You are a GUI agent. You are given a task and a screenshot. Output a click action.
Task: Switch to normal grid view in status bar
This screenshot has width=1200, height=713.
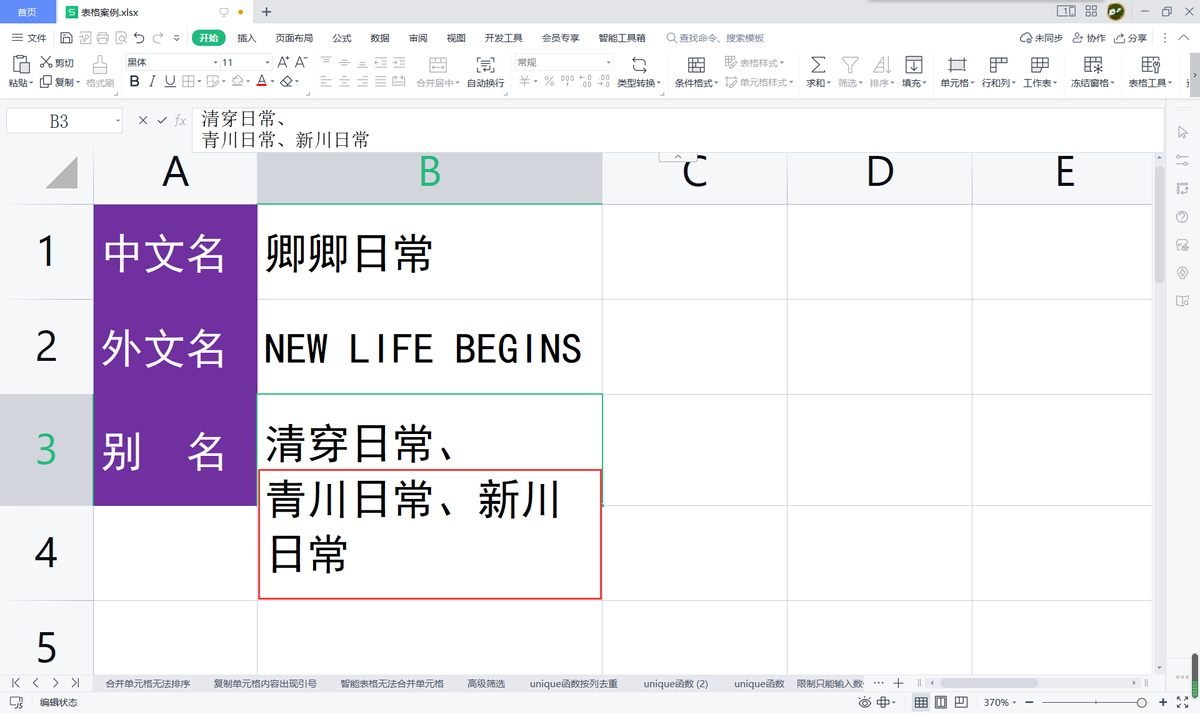tap(921, 702)
